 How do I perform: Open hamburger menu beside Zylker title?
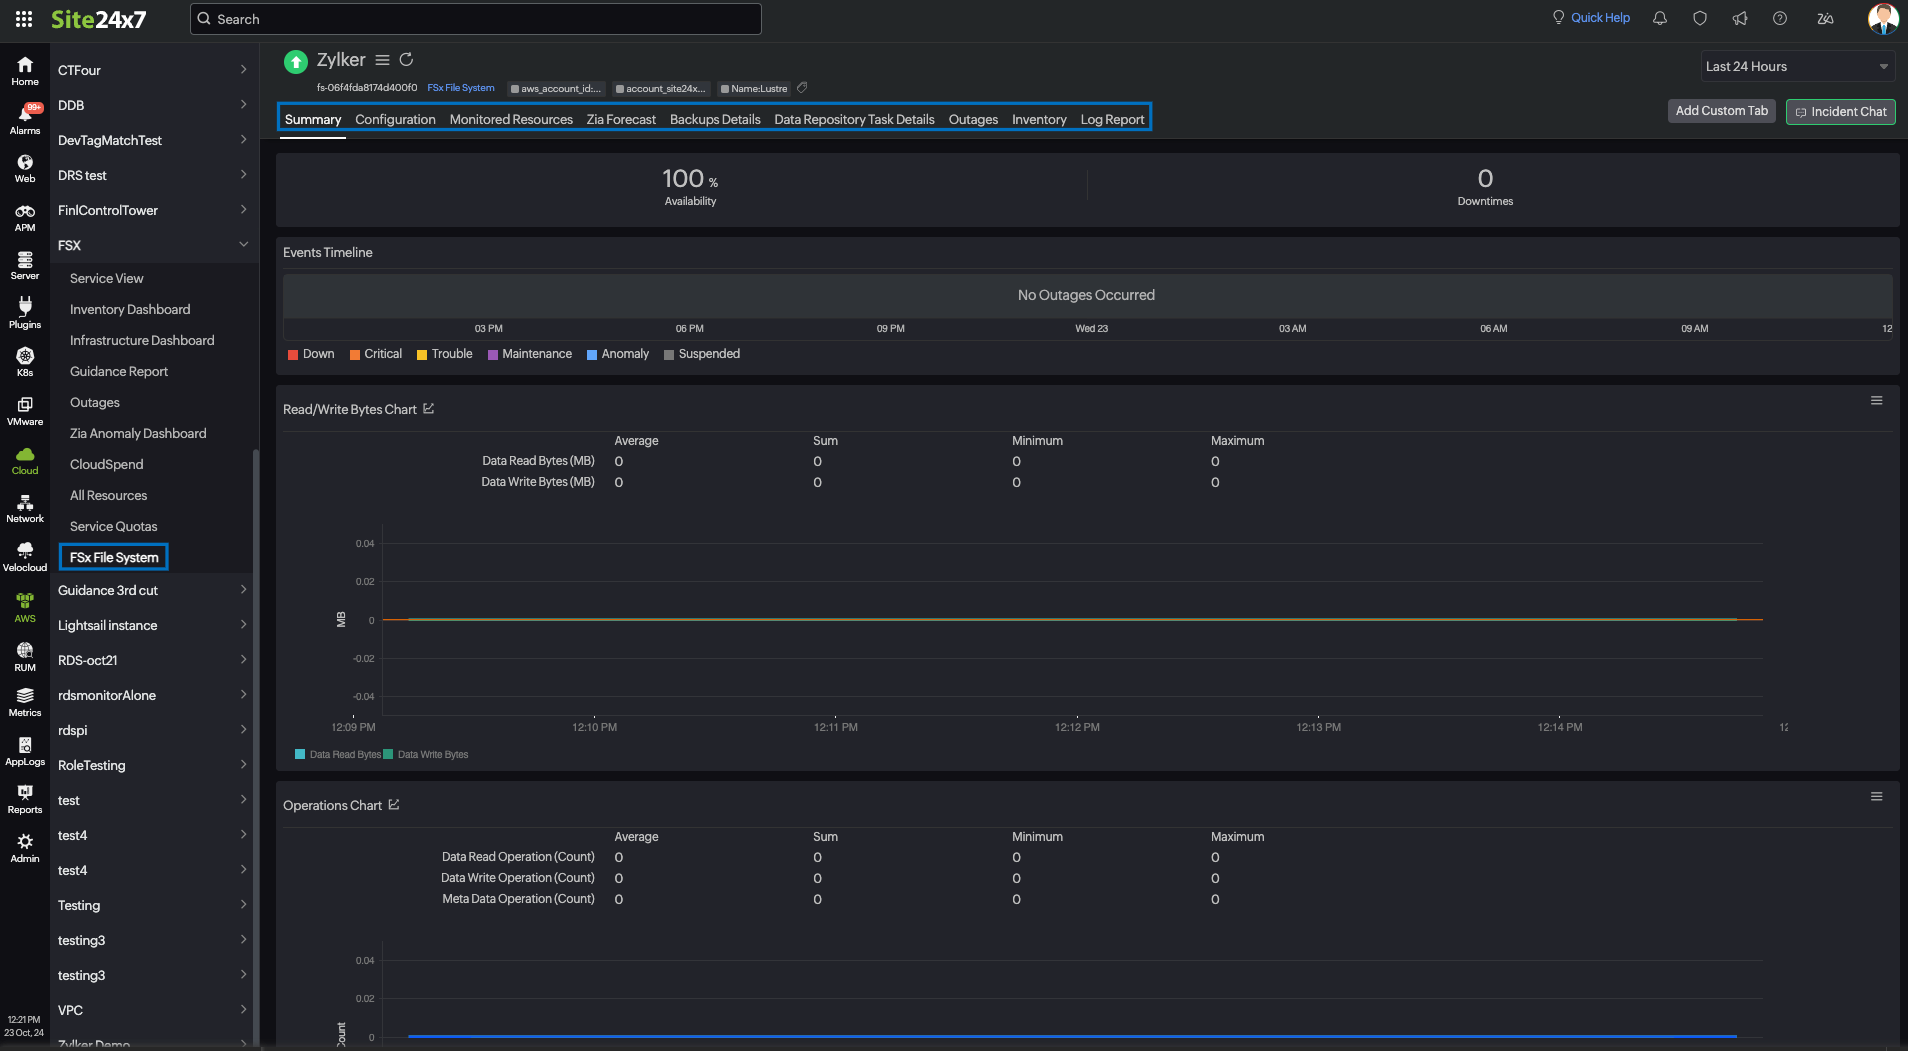tap(382, 60)
